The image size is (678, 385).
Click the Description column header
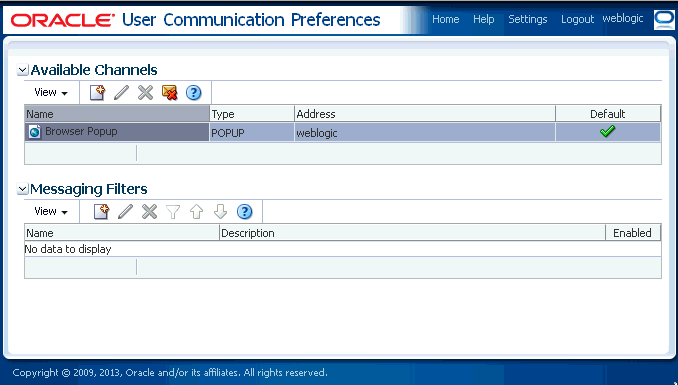pyautogui.click(x=412, y=233)
